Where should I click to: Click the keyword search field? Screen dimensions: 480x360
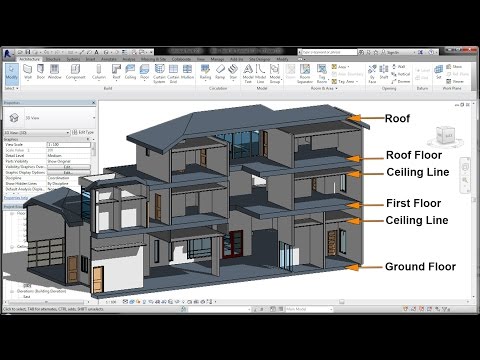[x=328, y=52]
